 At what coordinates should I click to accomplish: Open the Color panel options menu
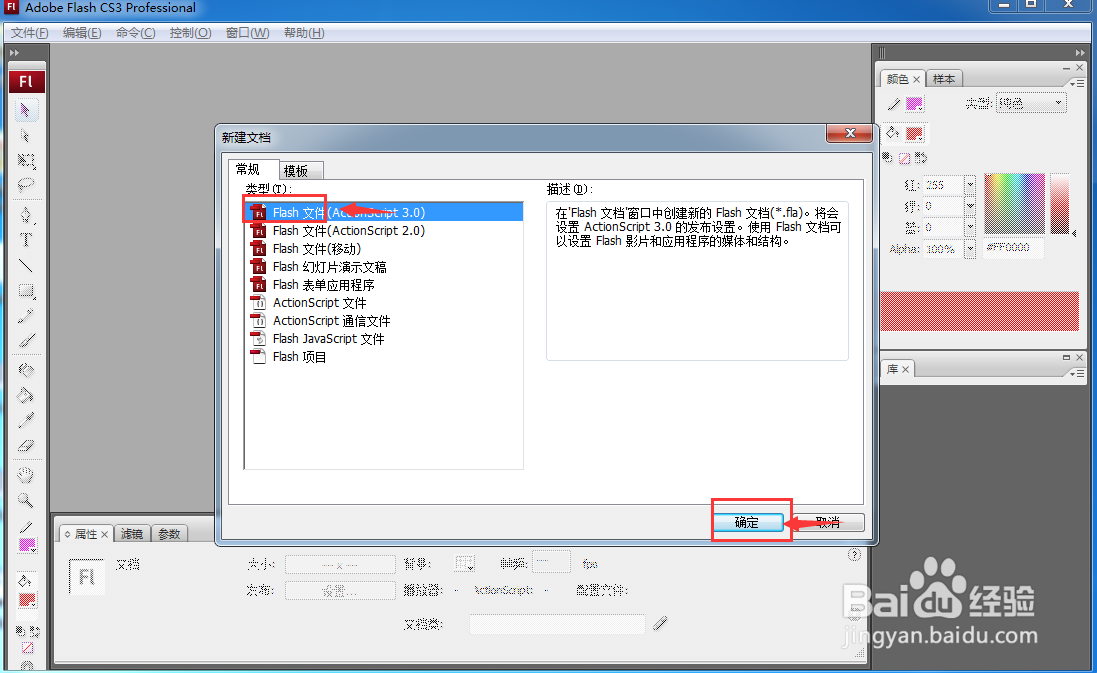pyautogui.click(x=1078, y=83)
